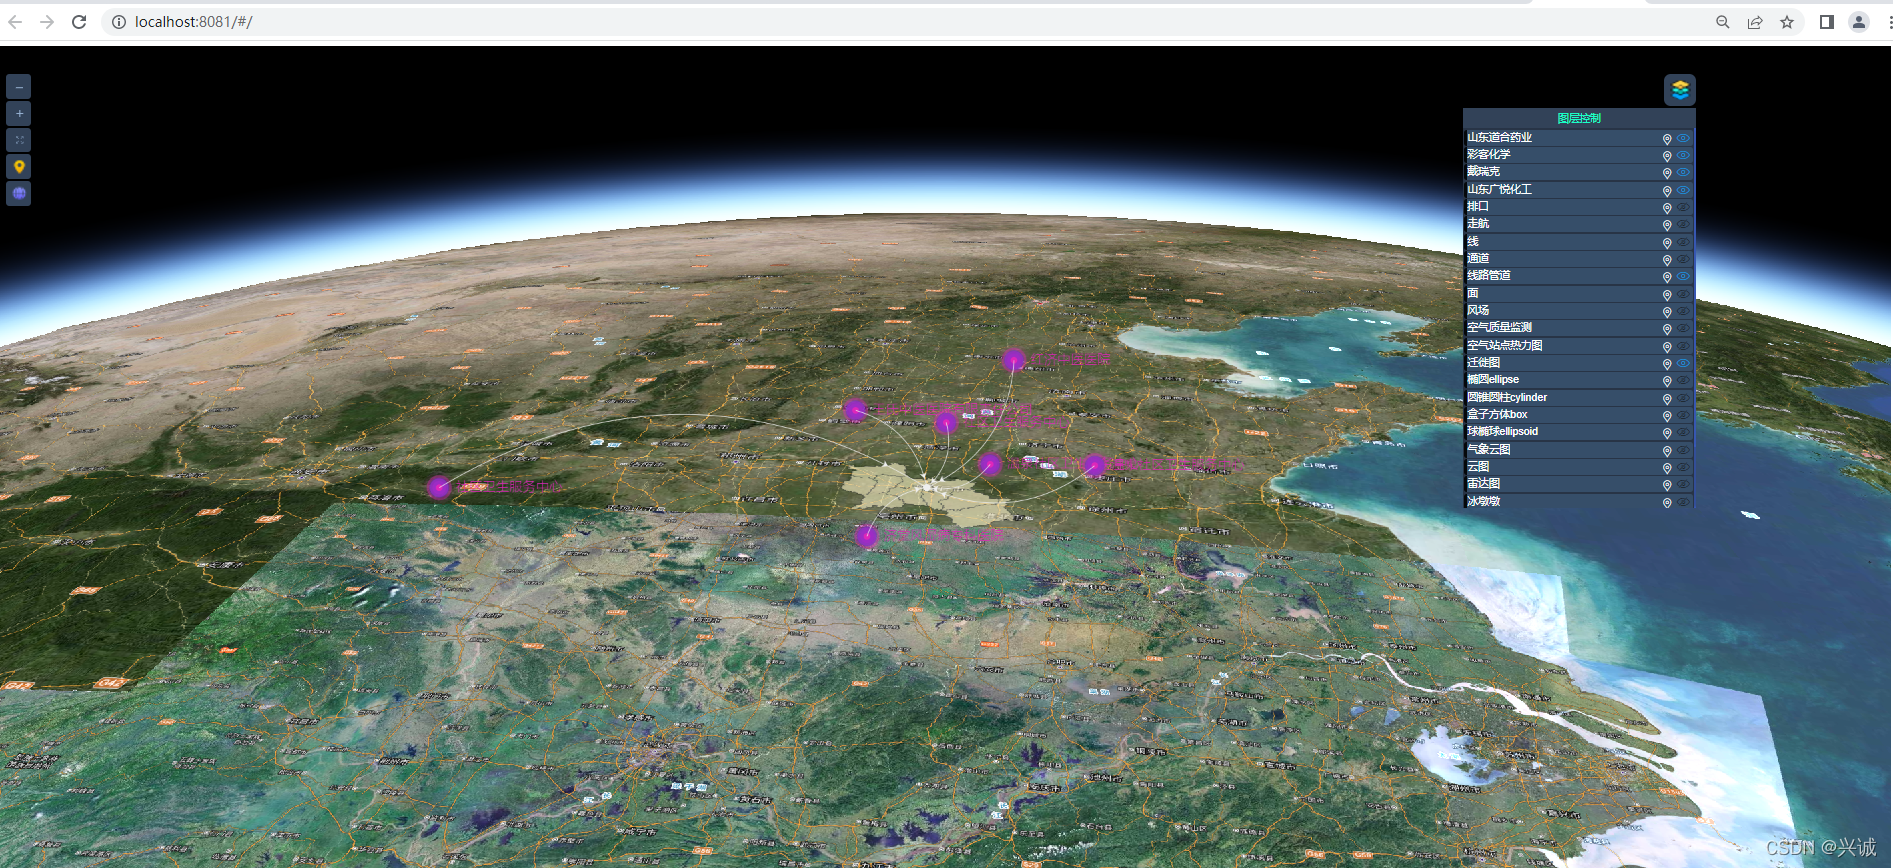Select the 球椭球ellipsoid layer name
Viewport: 1893px width, 868px height.
click(x=1503, y=432)
